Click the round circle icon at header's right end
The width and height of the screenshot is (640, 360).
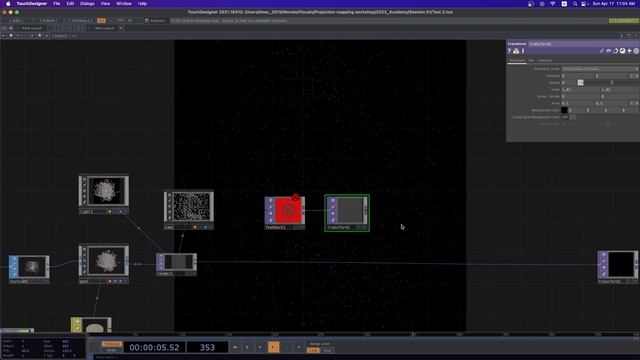point(636,51)
